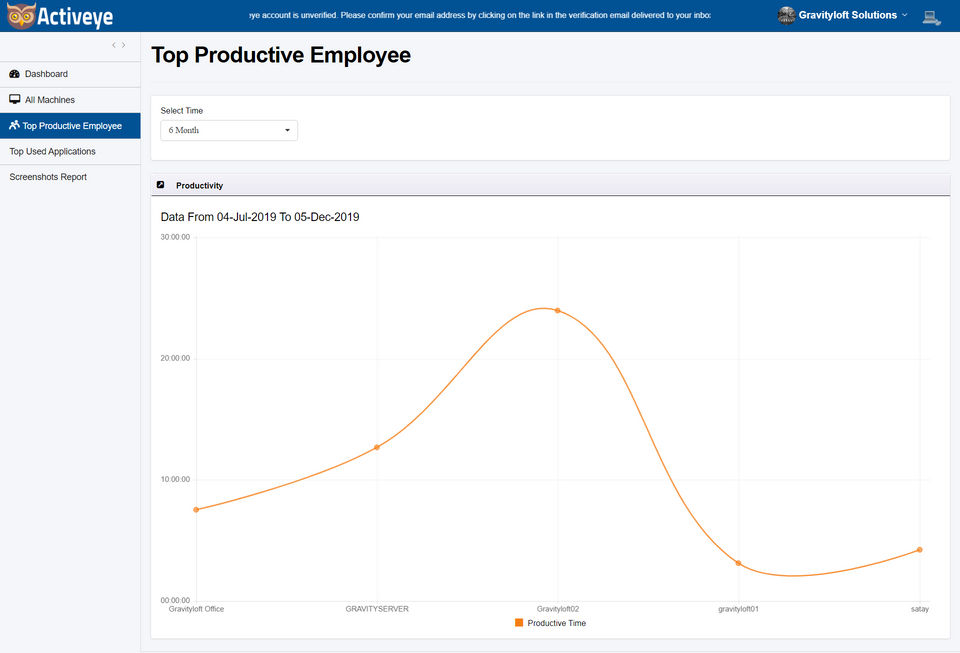Image resolution: width=960 pixels, height=653 pixels.
Task: Click the All Machines monitor icon
Action: 15,100
